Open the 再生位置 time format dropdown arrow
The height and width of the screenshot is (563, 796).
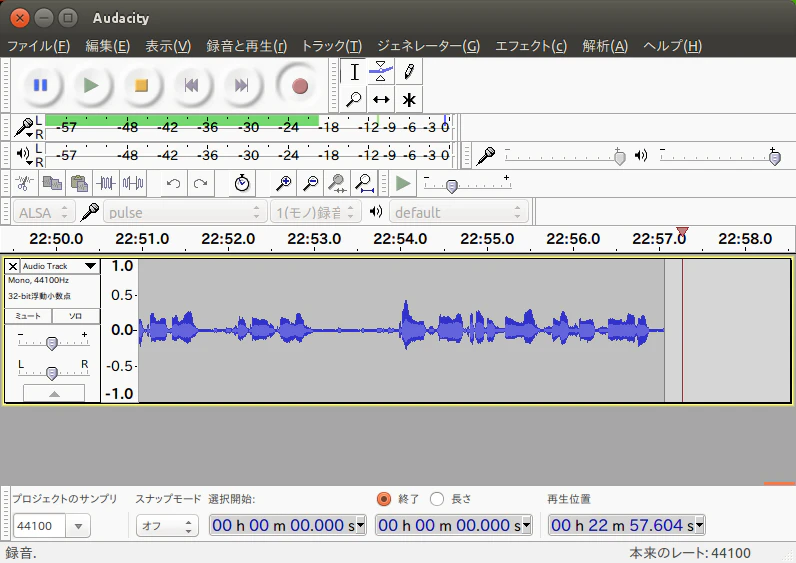(700, 525)
